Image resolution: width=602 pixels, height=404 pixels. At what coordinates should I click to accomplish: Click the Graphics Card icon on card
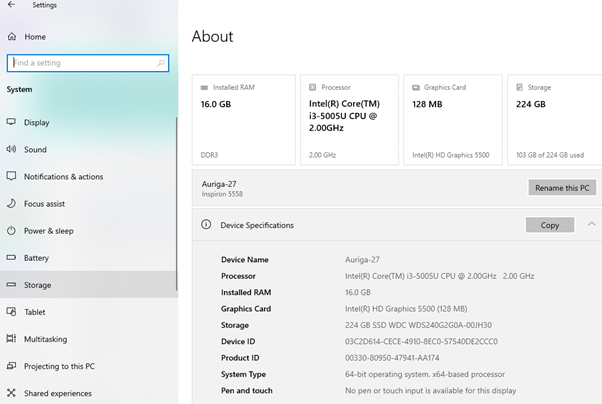[x=416, y=88]
